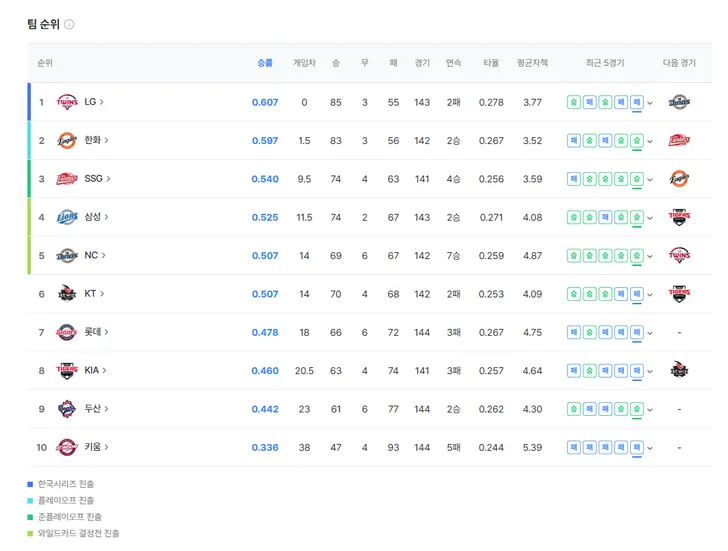Open the 한화 team page link
This screenshot has width=728, height=551.
click(x=96, y=140)
